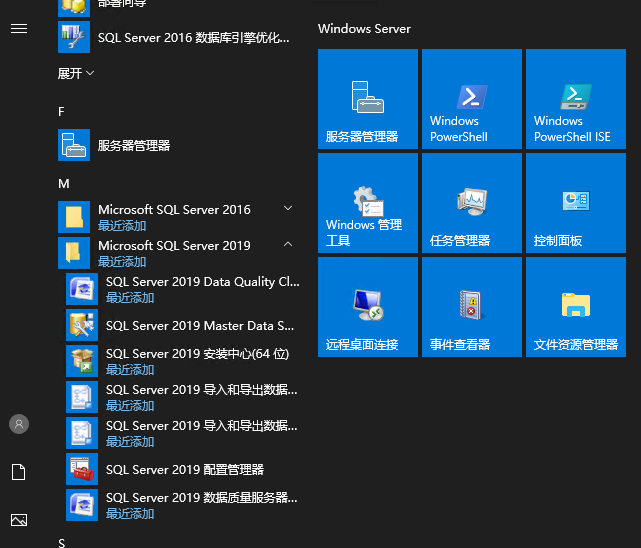Viewport: 641px width, 548px height.
Task: Click SQL Server 2019 安装中心 icon
Action: click(82, 361)
